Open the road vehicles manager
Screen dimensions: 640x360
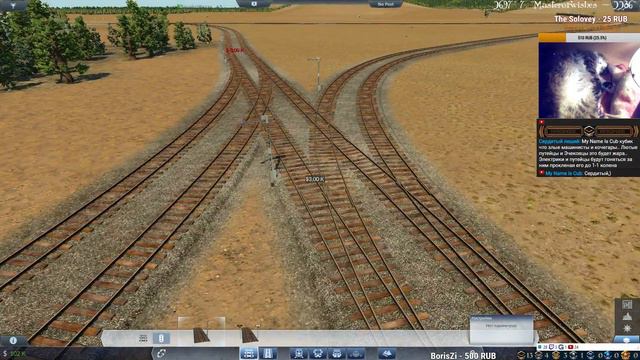click(318, 353)
